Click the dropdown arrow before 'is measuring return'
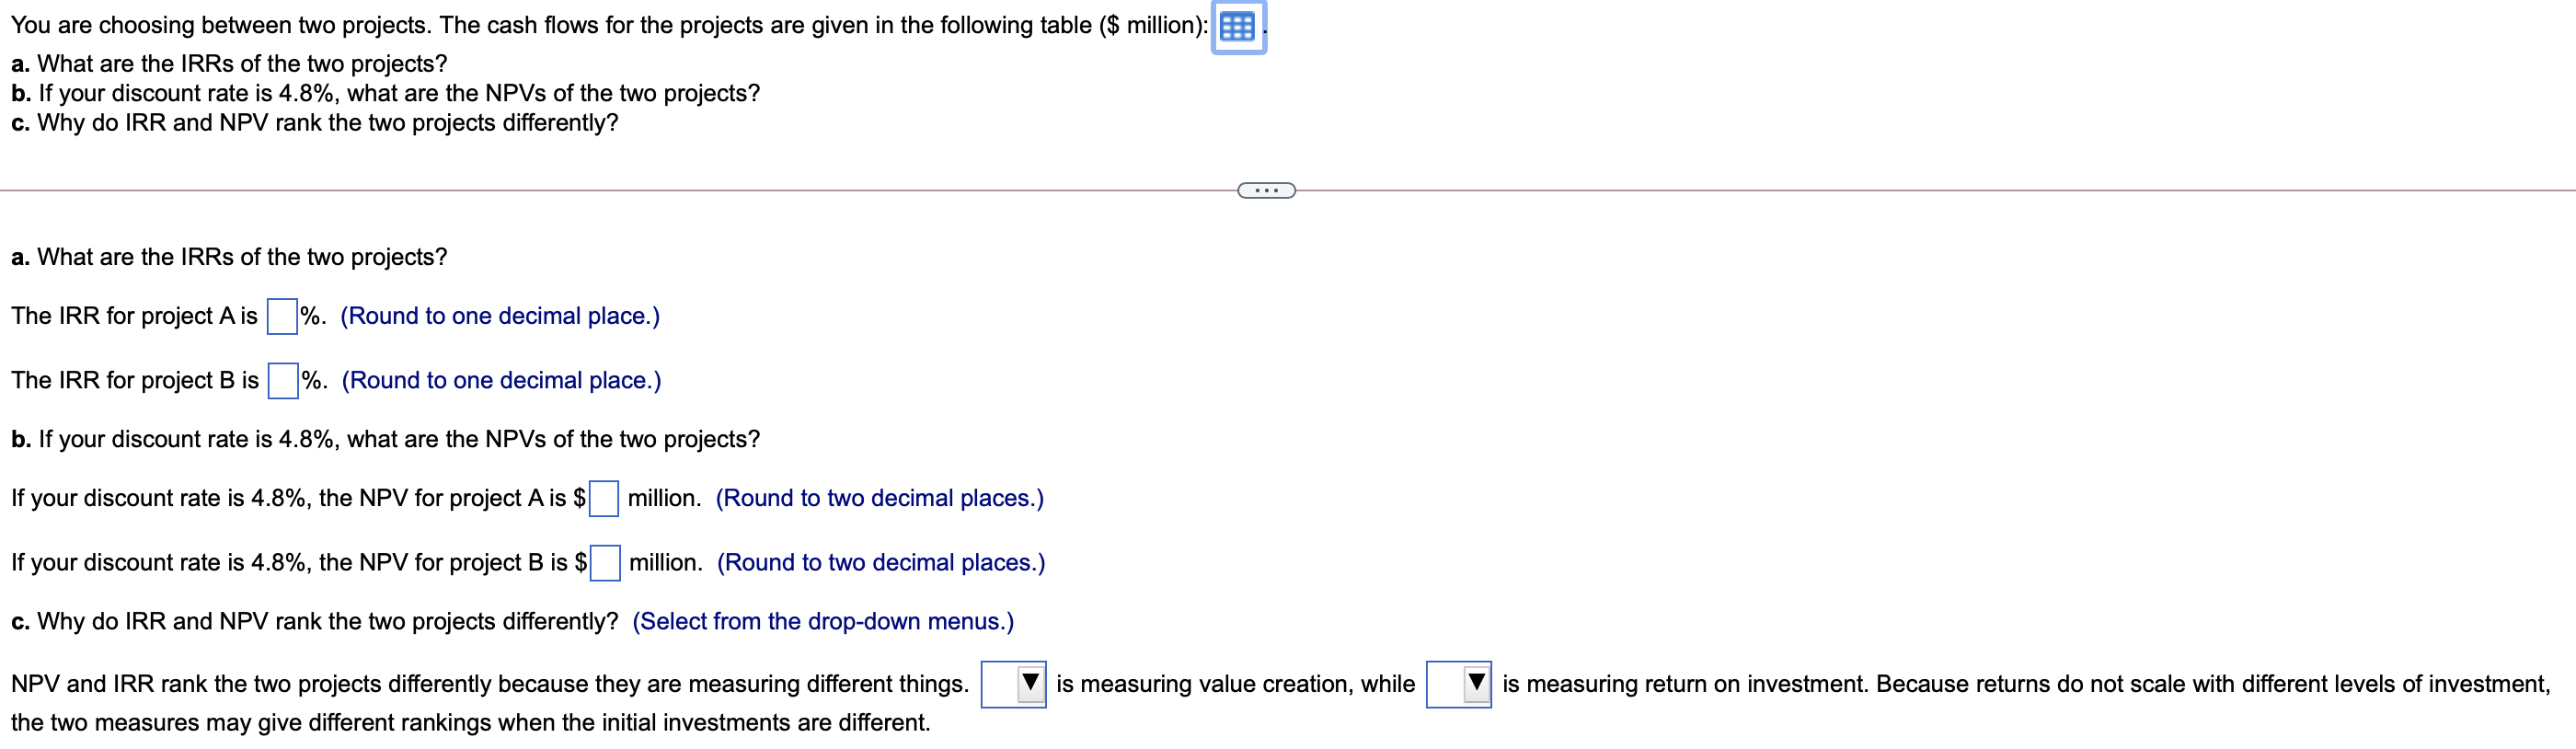Image resolution: width=2576 pixels, height=749 pixels. click(x=1475, y=685)
